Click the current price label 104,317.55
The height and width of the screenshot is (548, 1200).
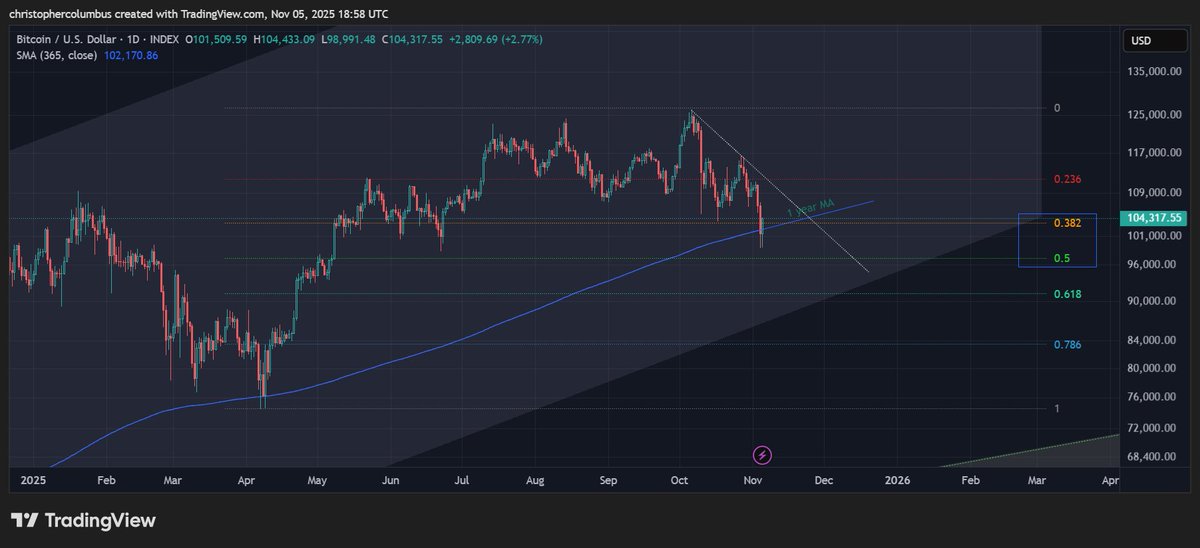pos(1154,216)
